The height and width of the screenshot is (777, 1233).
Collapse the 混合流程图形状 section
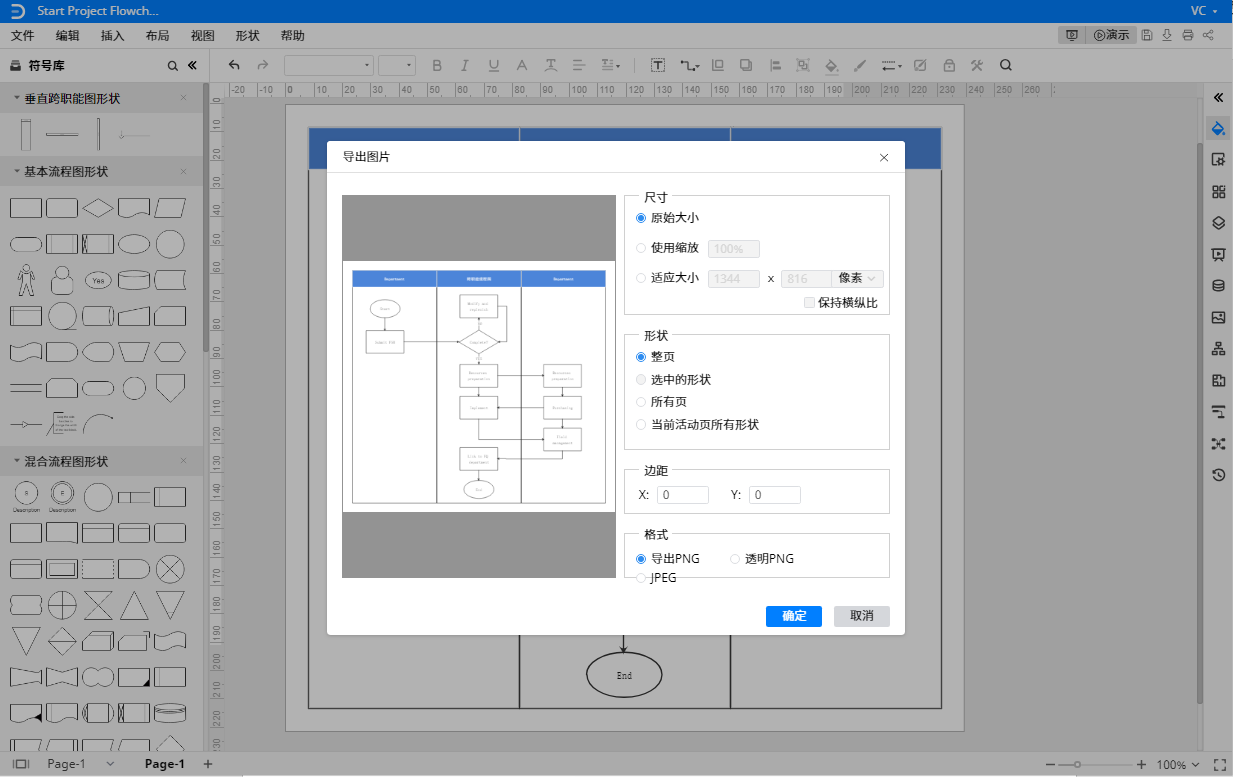(17, 461)
